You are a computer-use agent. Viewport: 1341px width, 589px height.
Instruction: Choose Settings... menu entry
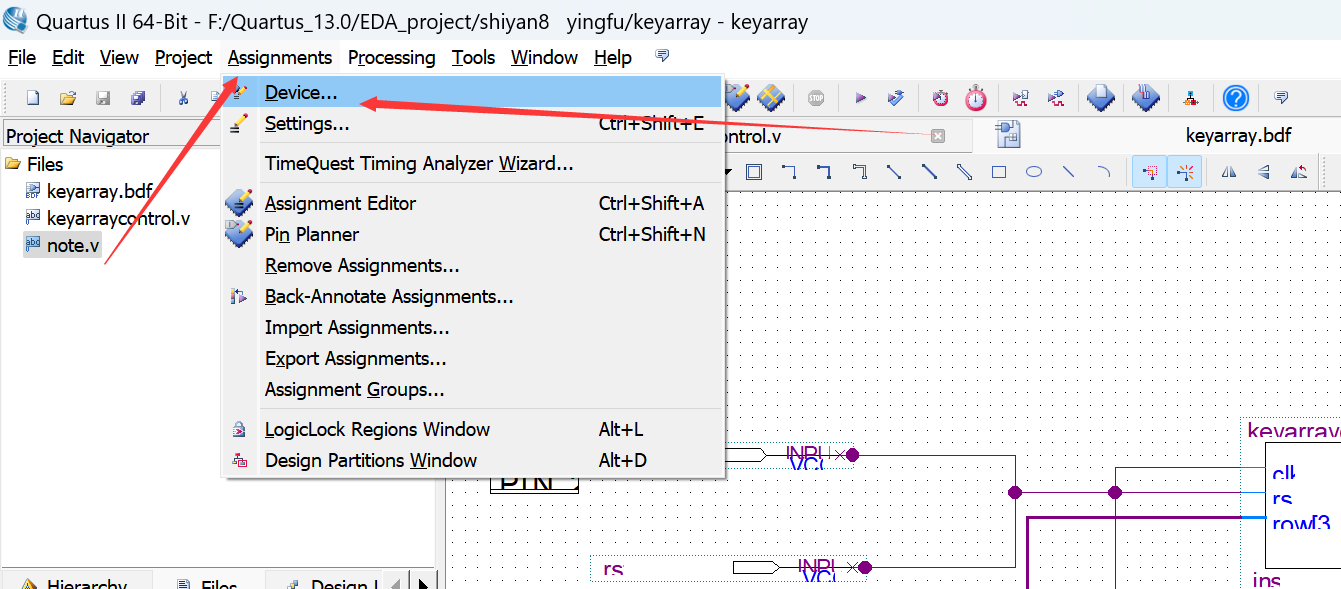473,124
